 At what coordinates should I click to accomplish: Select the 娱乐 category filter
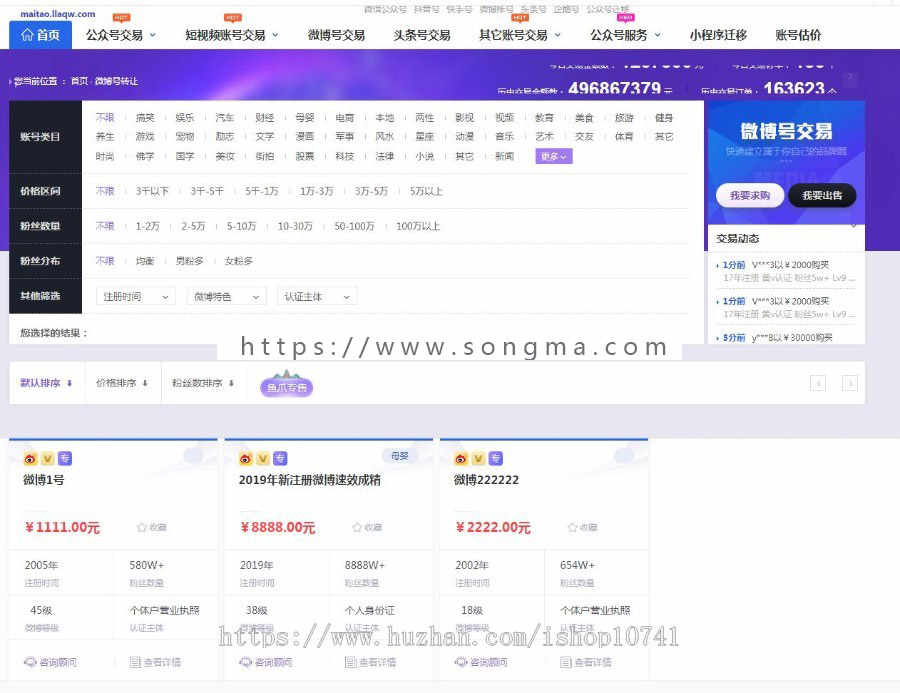coord(185,117)
